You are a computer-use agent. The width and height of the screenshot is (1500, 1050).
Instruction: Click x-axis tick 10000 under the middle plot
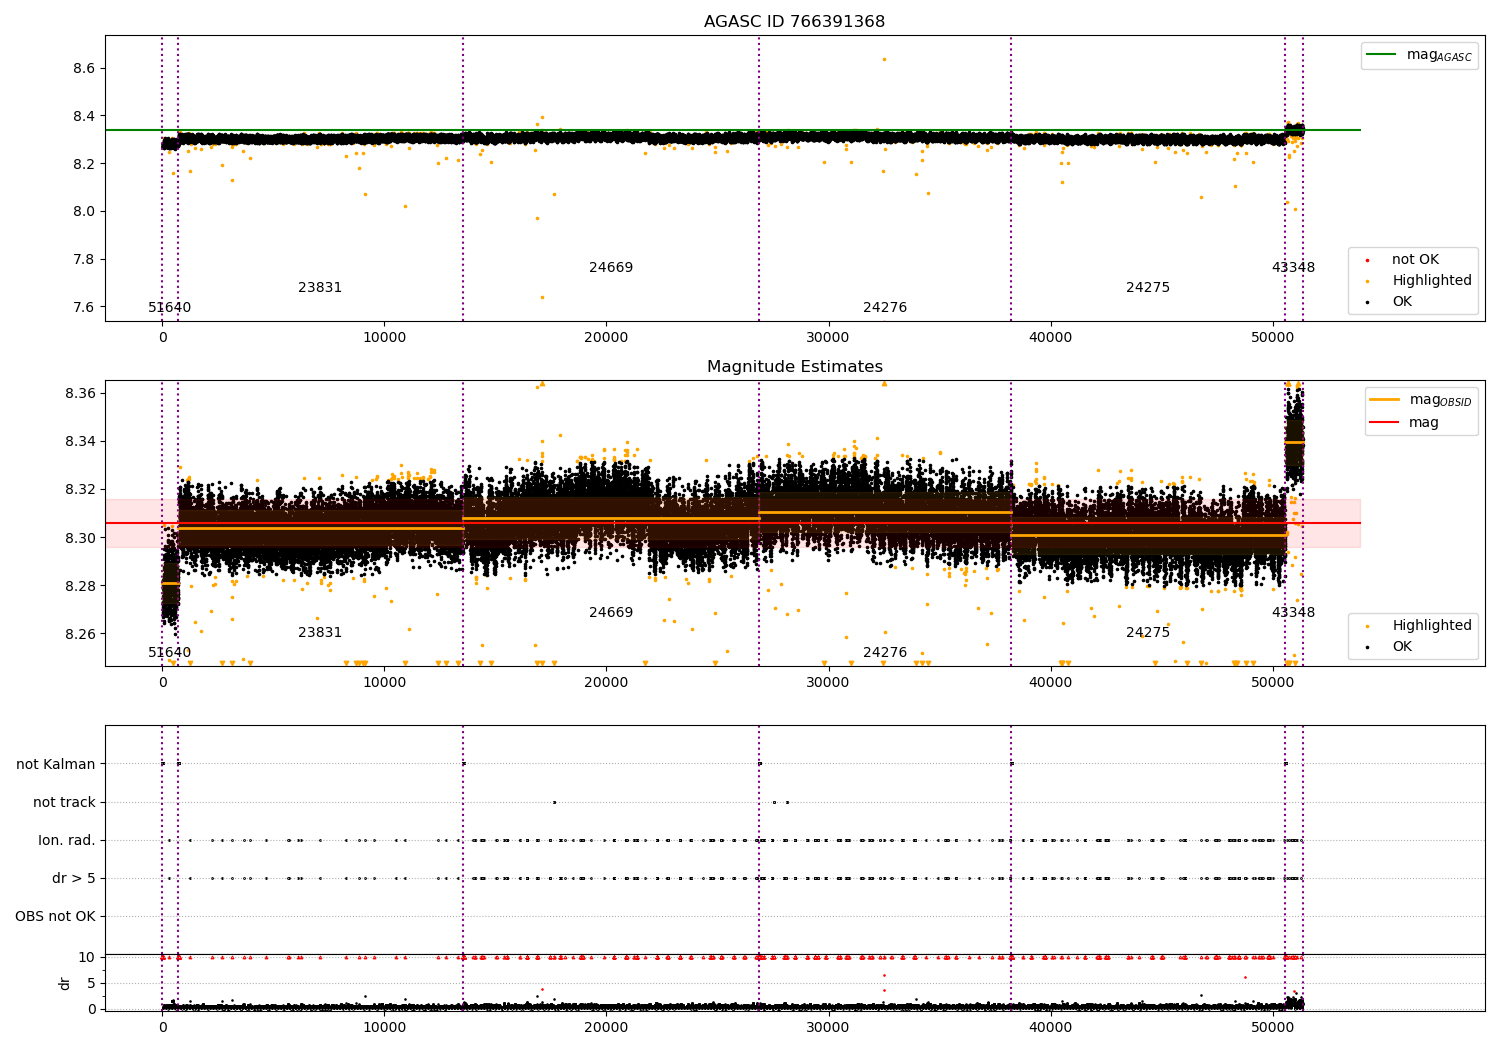point(384,683)
